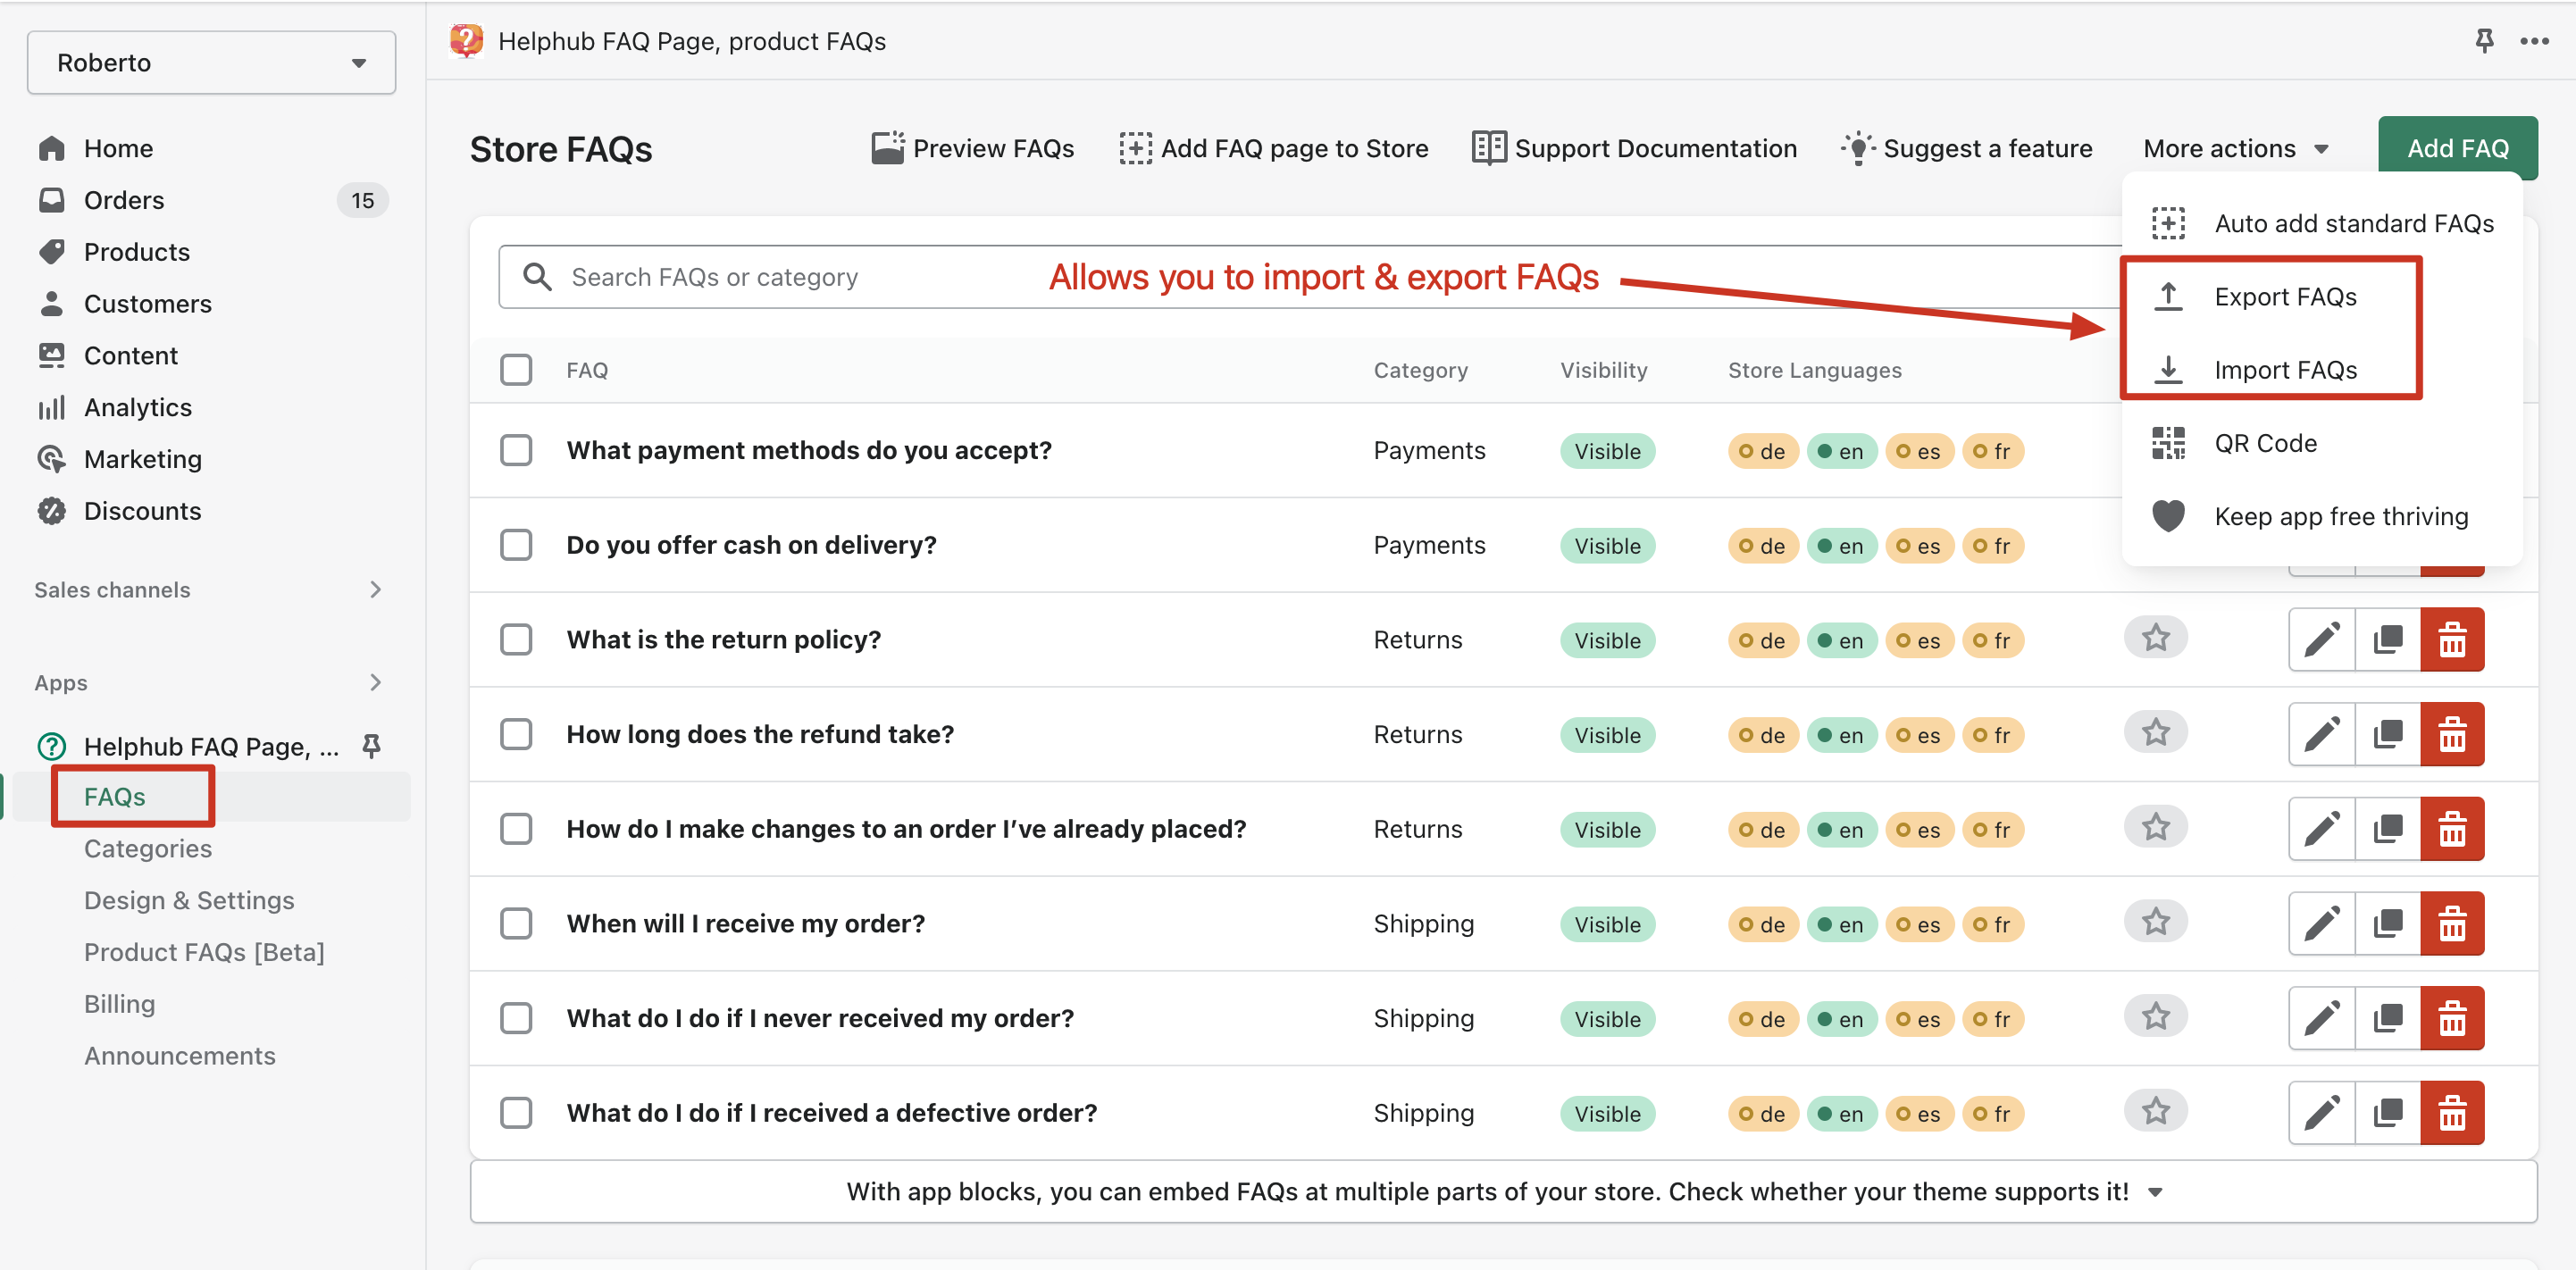Delete the 'When will I receive my order?' FAQ

(x=2451, y=924)
